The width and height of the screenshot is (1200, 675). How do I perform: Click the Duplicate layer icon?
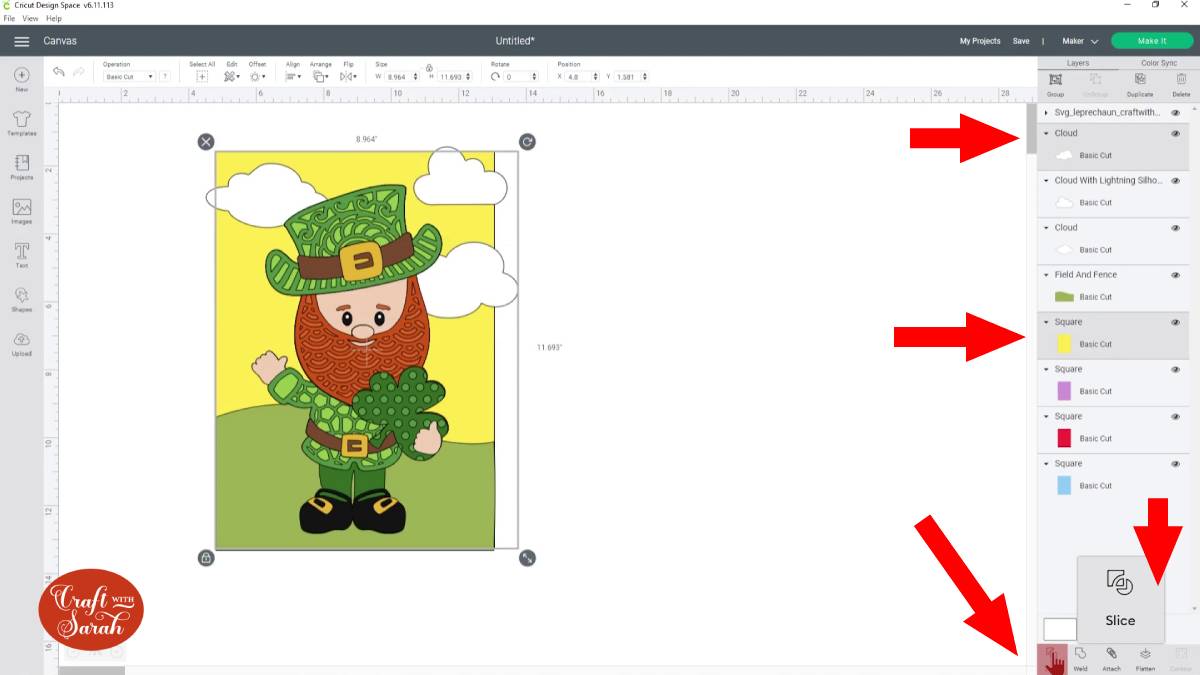coord(1139,82)
